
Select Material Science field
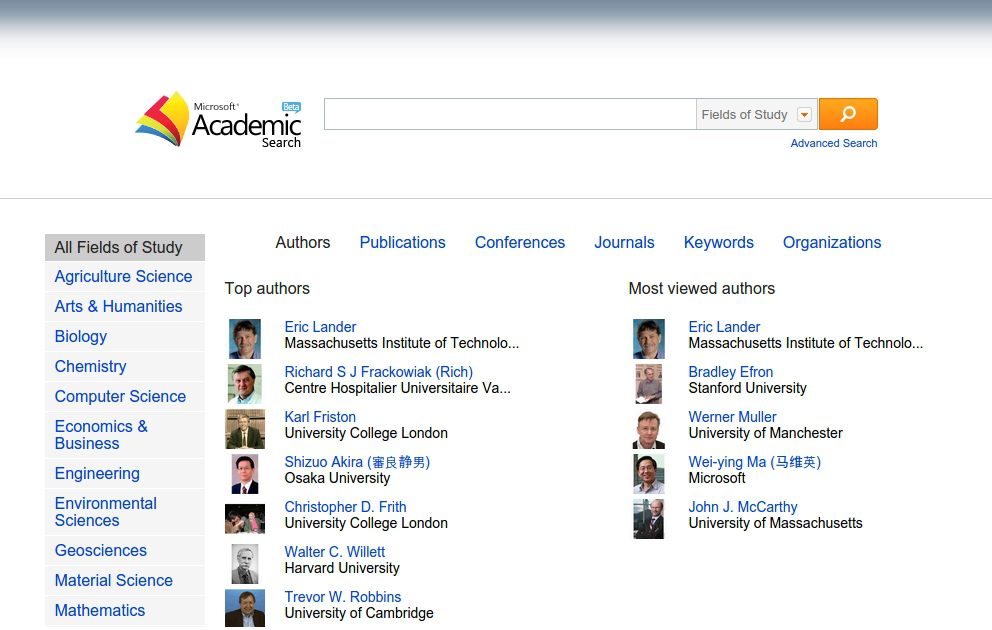125,580
